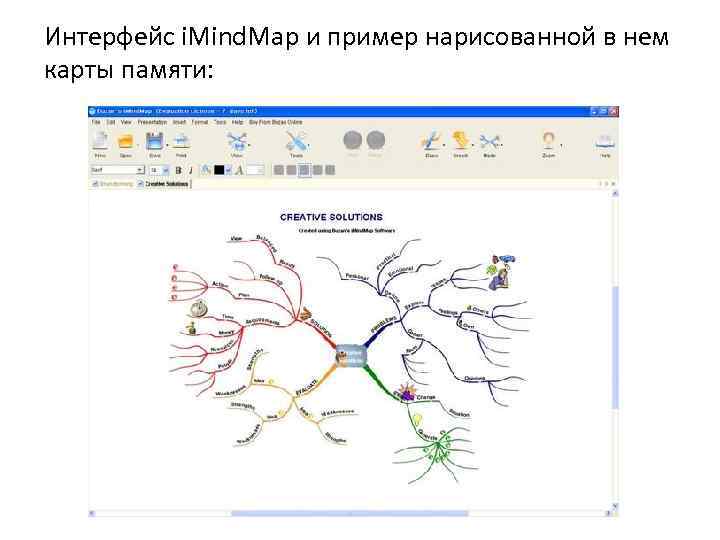The height and width of the screenshot is (540, 720).
Task: Click the Tools wrench toolbar icon
Action: coord(295,141)
